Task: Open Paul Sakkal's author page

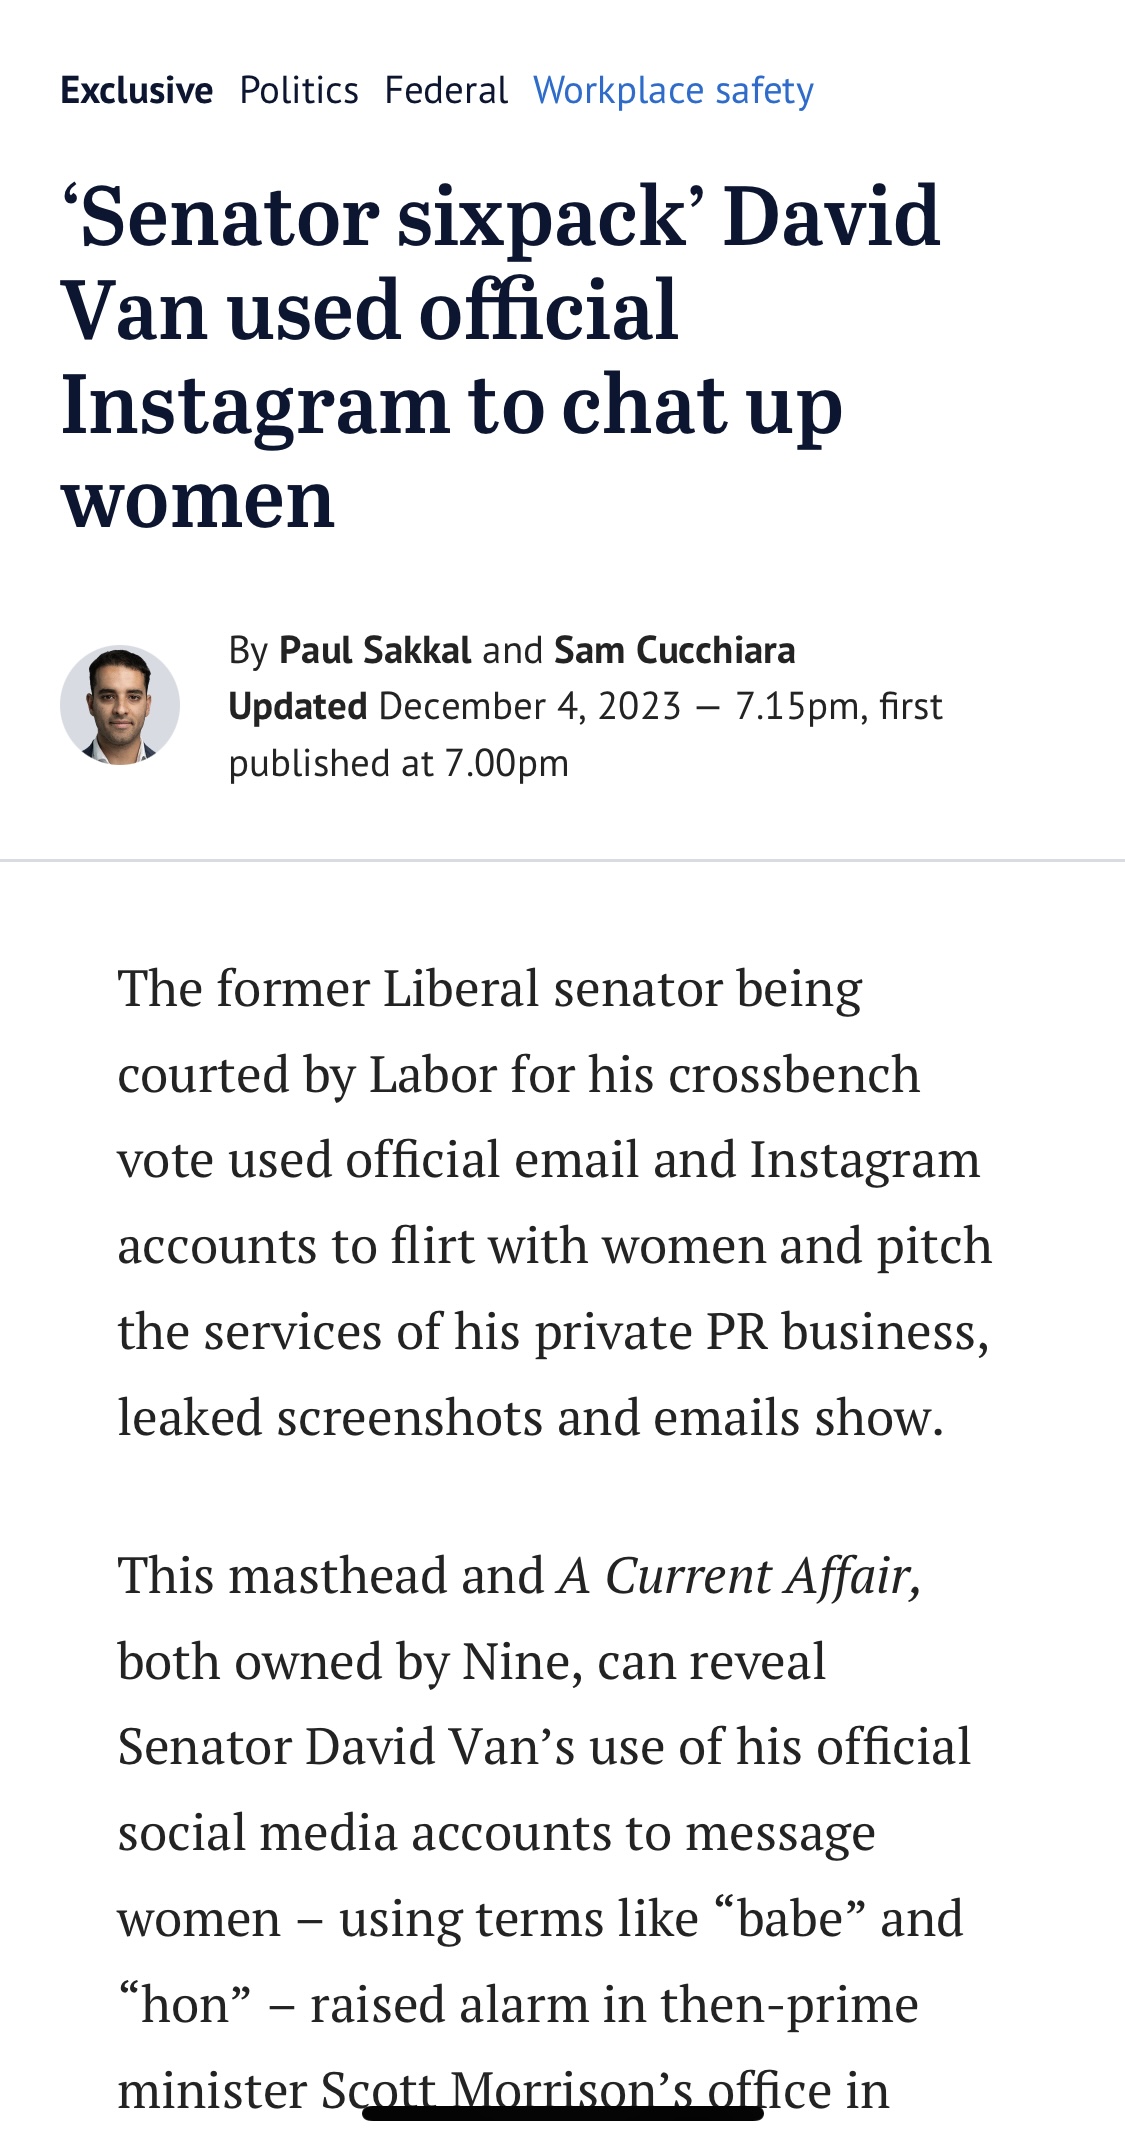Action: [375, 650]
